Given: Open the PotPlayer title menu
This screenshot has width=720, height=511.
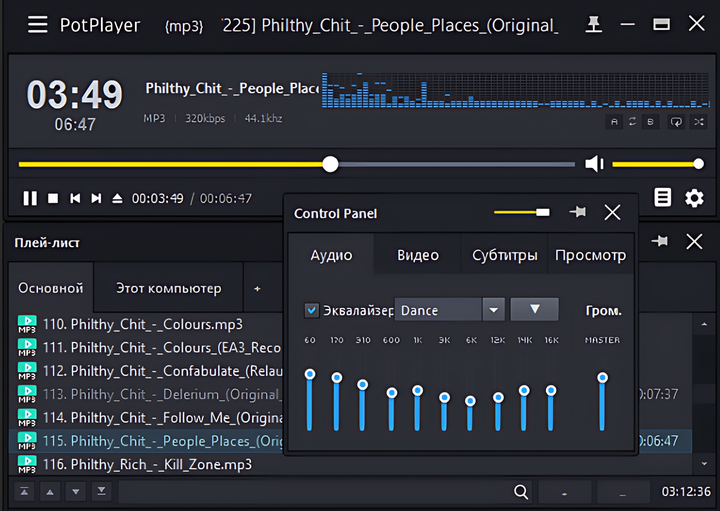Looking at the screenshot, I should pos(98,24).
